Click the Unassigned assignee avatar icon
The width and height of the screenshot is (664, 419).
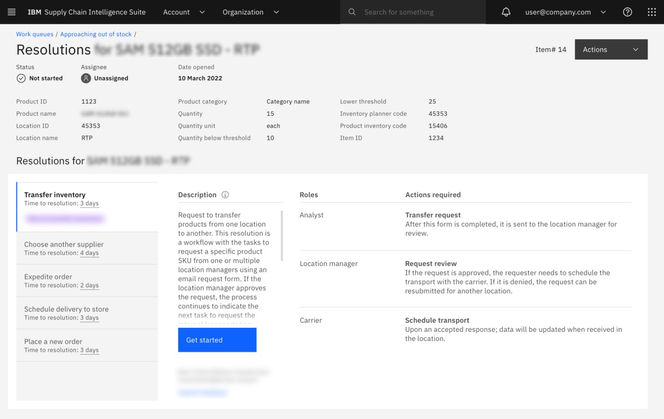point(86,78)
